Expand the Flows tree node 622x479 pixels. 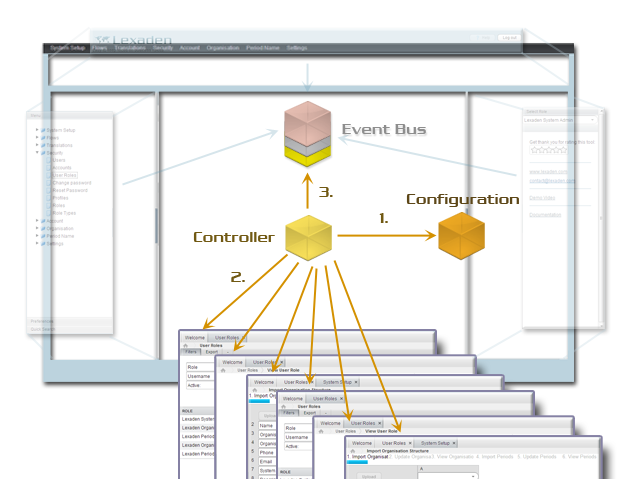coord(37,137)
